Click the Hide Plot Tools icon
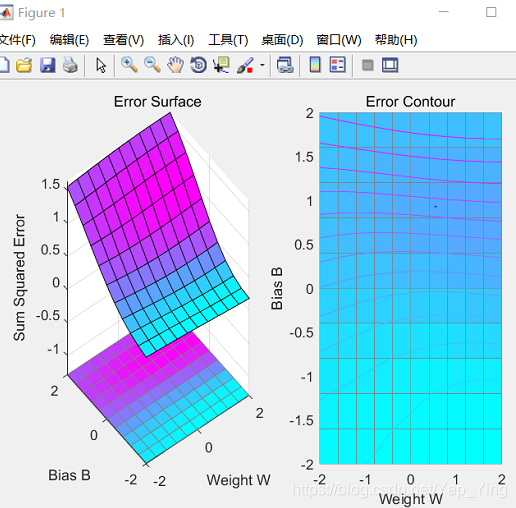 click(x=367, y=65)
